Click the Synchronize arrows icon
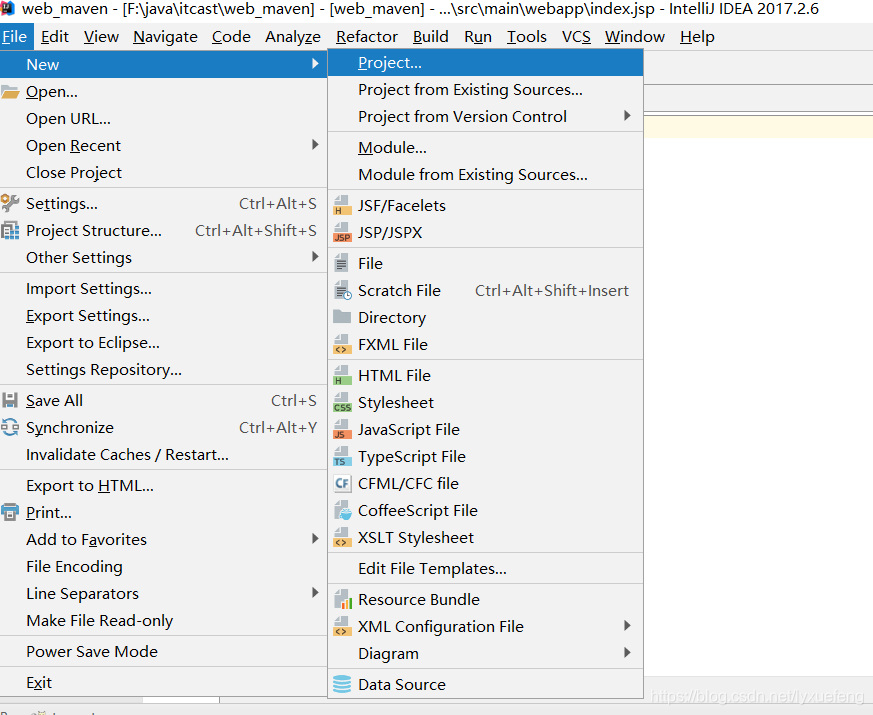Image resolution: width=873 pixels, height=715 pixels. [x=10, y=427]
